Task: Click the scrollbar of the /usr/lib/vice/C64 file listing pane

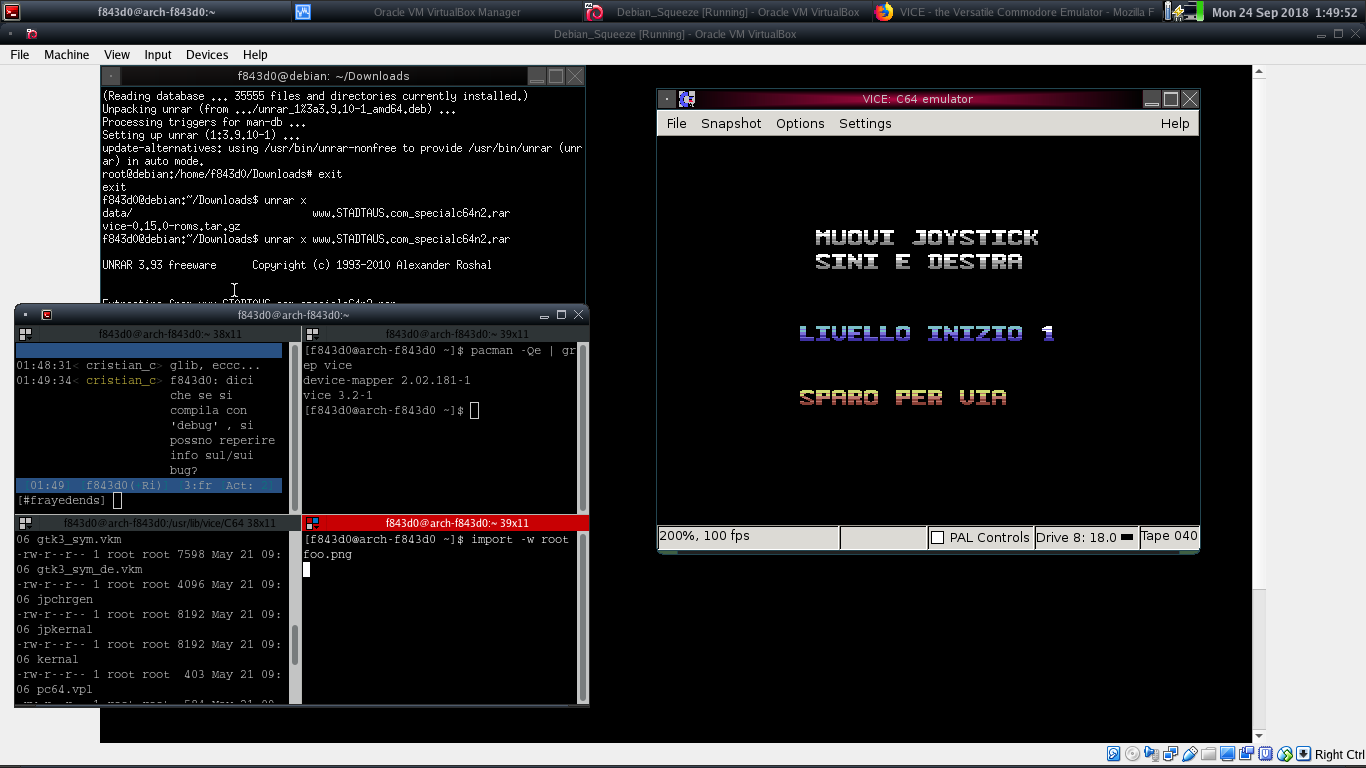Action: [x=295, y=618]
